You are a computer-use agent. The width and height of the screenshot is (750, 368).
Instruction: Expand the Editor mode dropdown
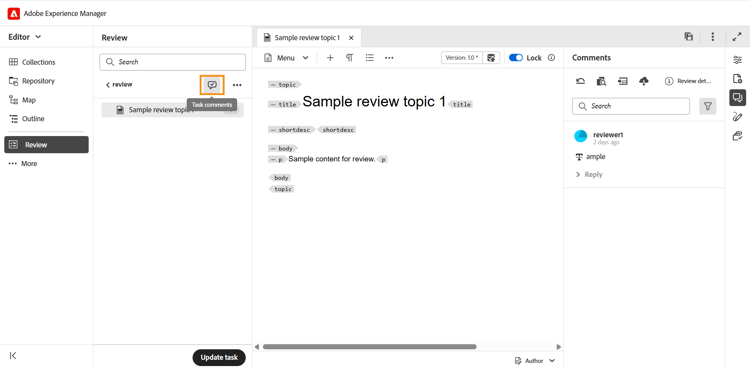tap(25, 37)
